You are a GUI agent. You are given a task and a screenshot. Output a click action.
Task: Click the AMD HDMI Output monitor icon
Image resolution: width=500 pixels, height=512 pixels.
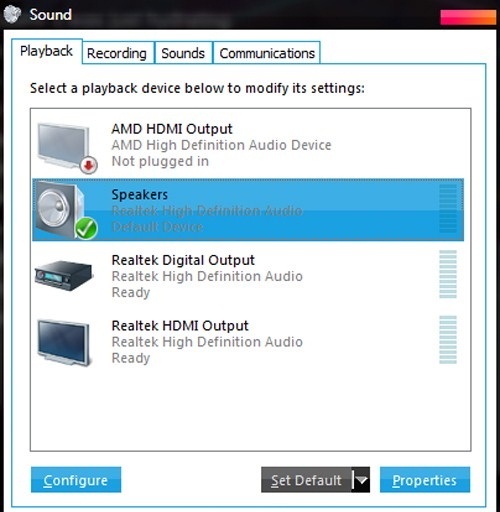click(67, 148)
